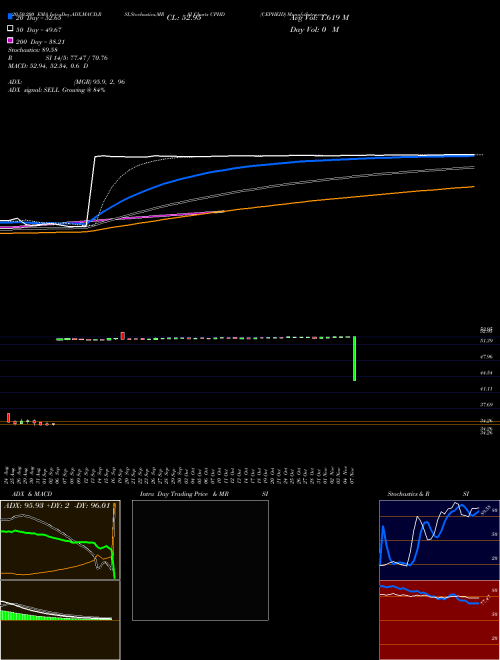Select the '200 Day - 38.21' label
500x660 pixels.
[40, 42]
